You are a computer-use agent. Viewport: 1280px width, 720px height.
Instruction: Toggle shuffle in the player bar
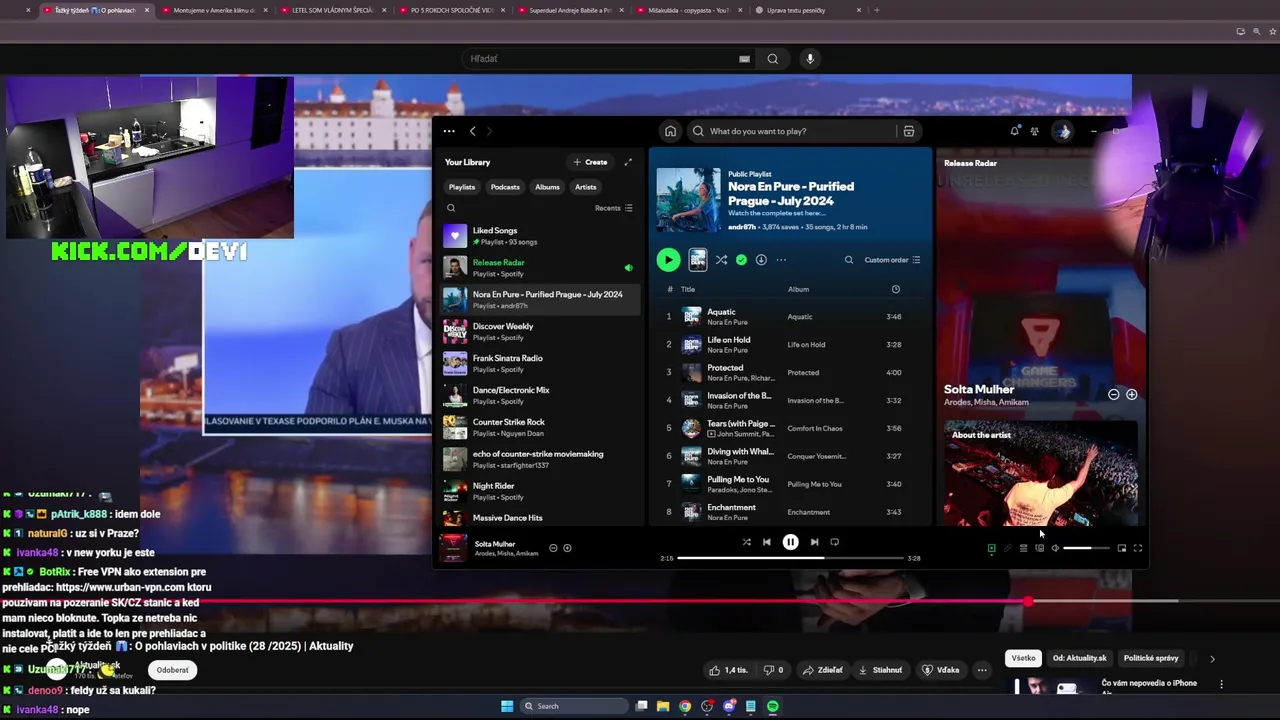(746, 542)
